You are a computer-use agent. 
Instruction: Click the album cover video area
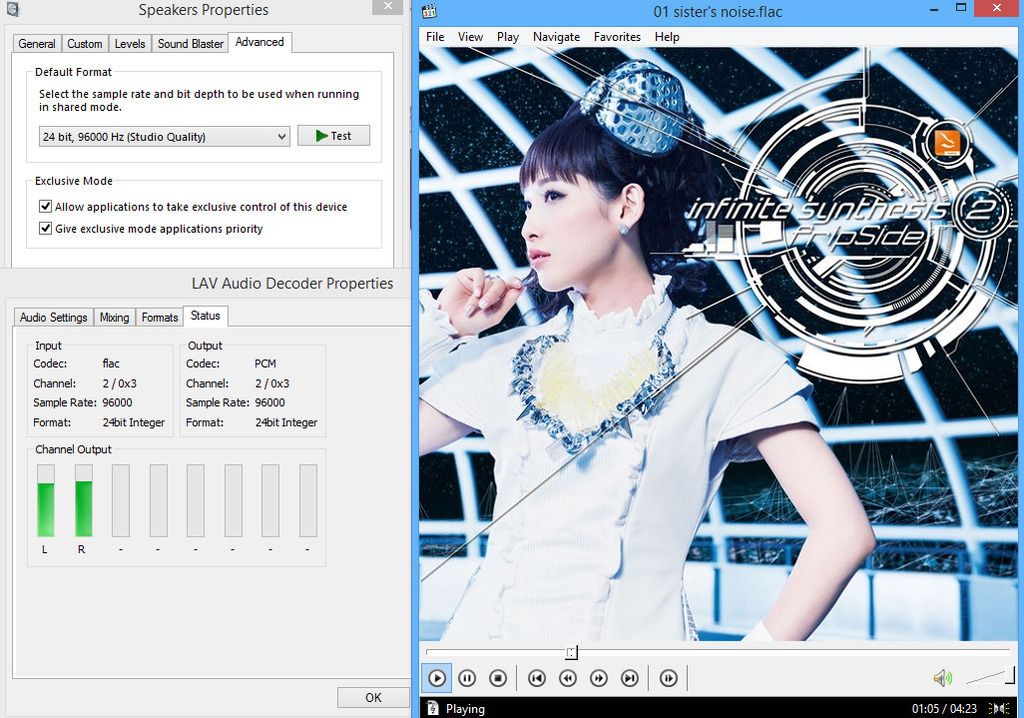coord(718,344)
